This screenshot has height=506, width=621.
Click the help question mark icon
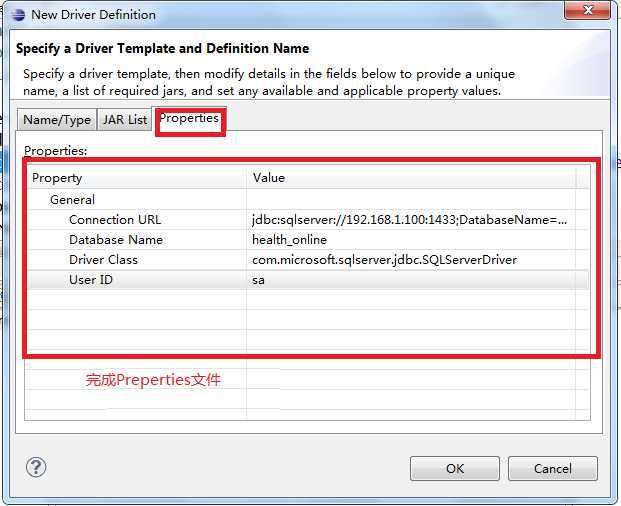[x=36, y=467]
